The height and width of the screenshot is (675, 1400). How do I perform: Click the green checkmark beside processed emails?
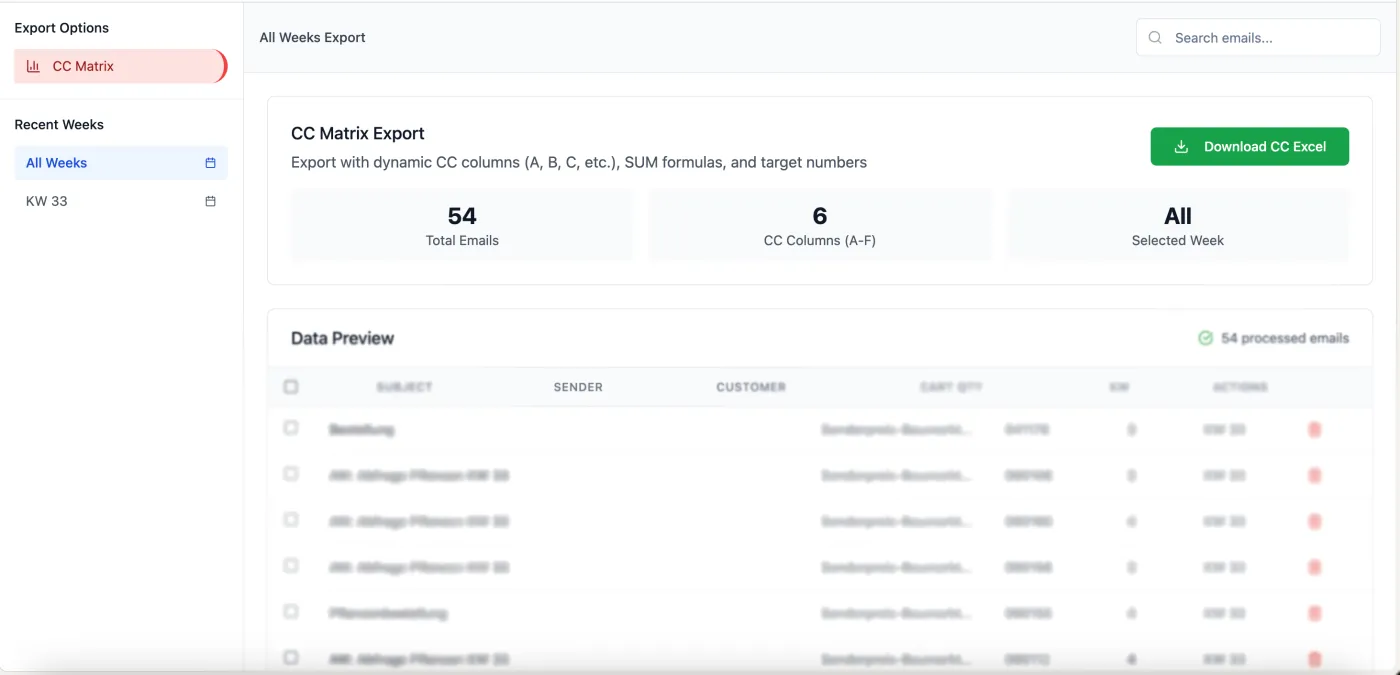(1205, 338)
